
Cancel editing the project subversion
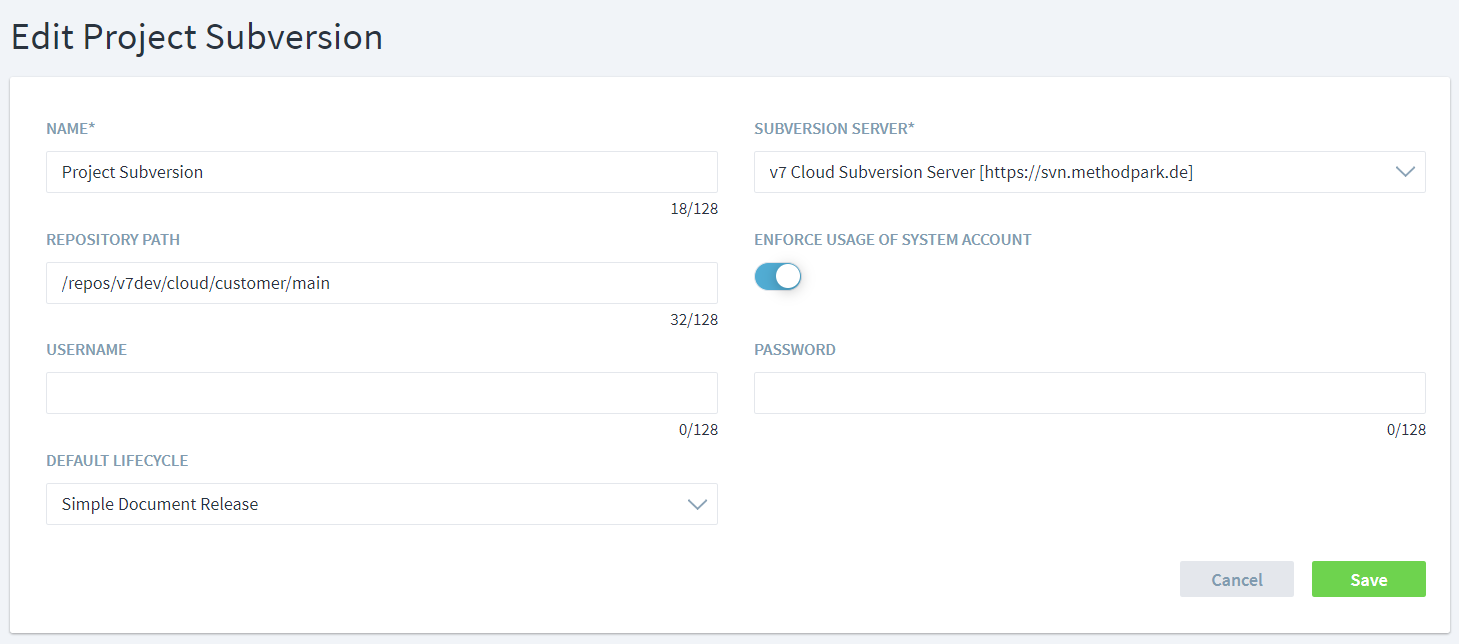1236,580
